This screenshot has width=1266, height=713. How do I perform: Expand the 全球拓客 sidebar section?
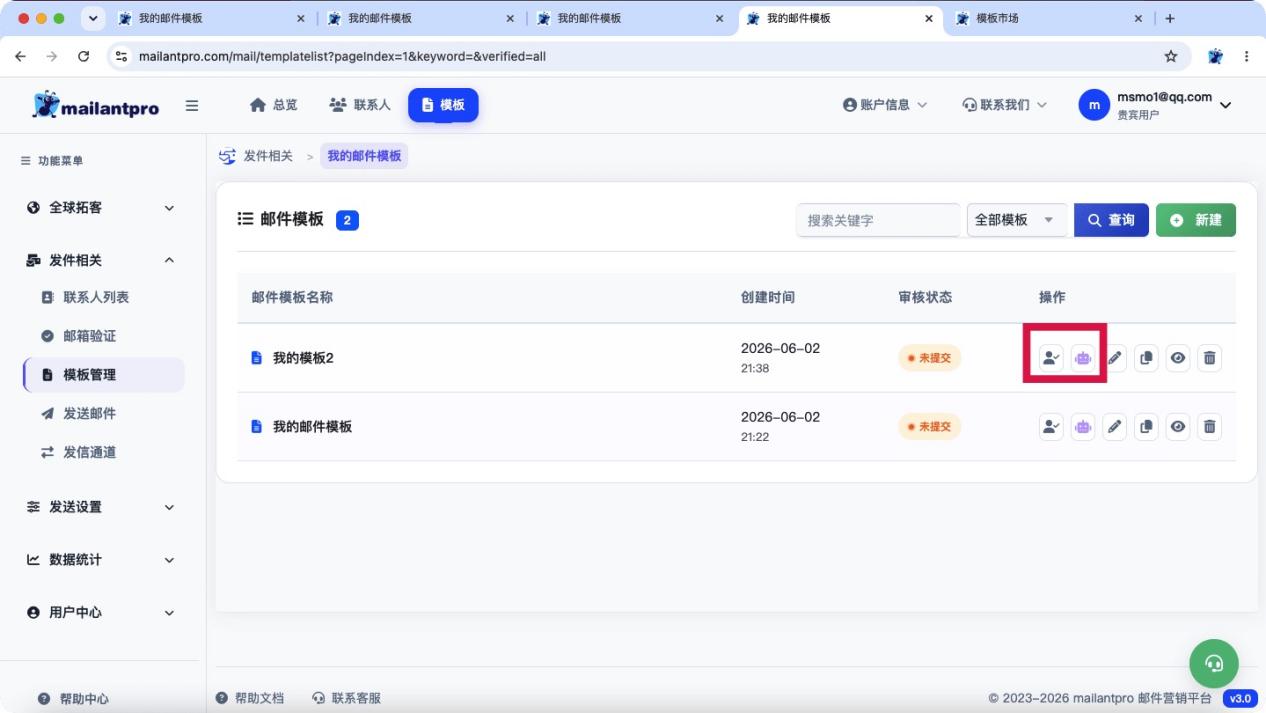tap(100, 208)
